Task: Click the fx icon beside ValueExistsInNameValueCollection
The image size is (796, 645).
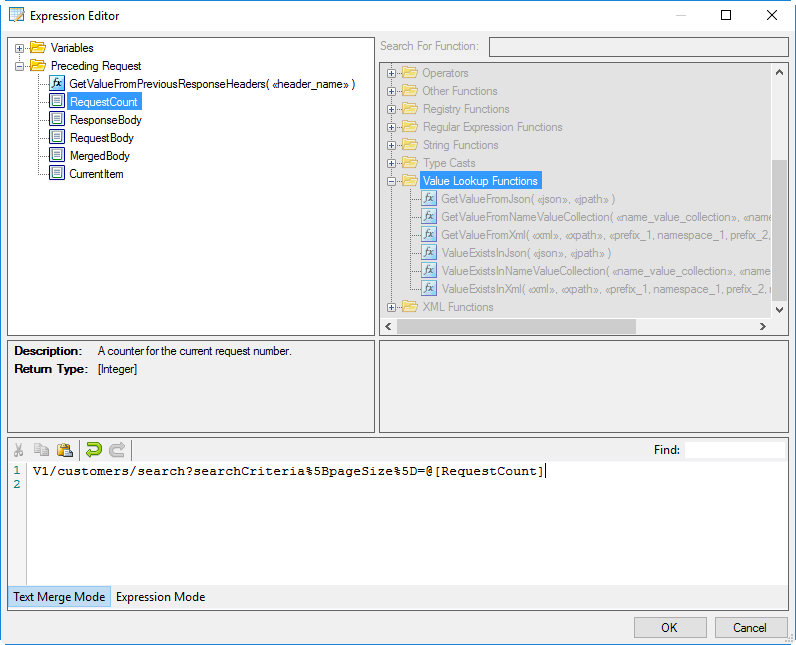Action: (429, 270)
